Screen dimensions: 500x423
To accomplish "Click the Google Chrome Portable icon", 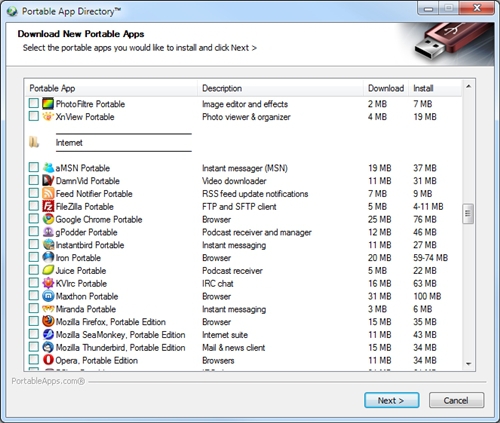I will pos(48,219).
